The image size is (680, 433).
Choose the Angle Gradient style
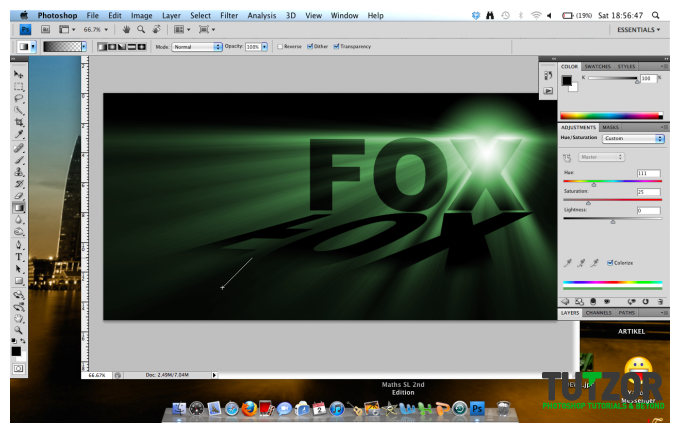(x=122, y=46)
